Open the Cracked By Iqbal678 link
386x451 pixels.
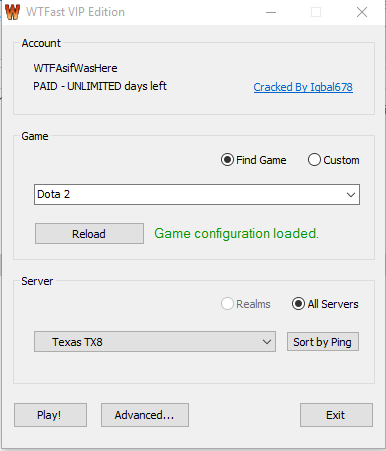tap(303, 87)
